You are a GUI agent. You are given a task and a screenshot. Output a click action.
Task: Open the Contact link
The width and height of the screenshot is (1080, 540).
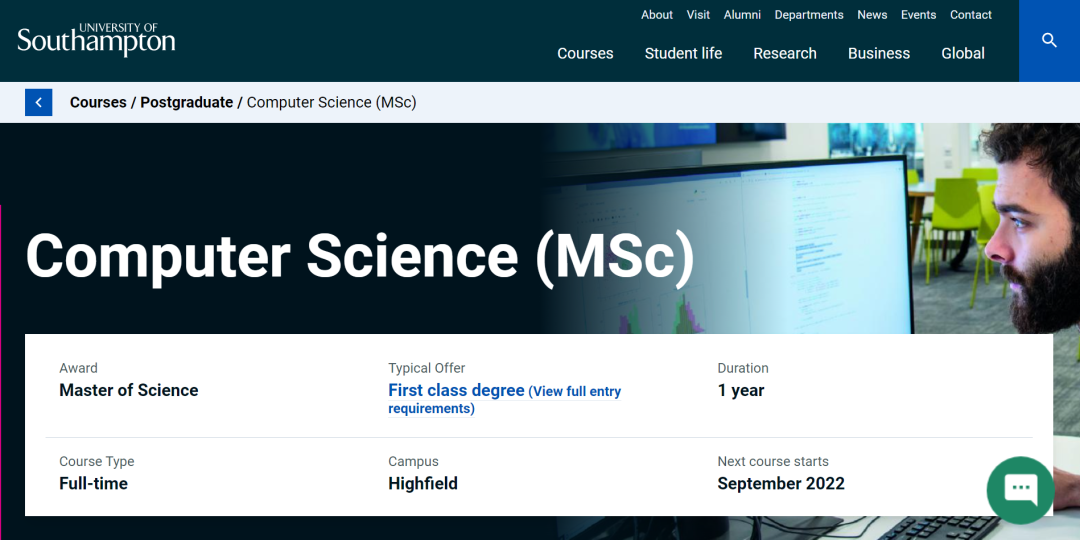click(970, 15)
